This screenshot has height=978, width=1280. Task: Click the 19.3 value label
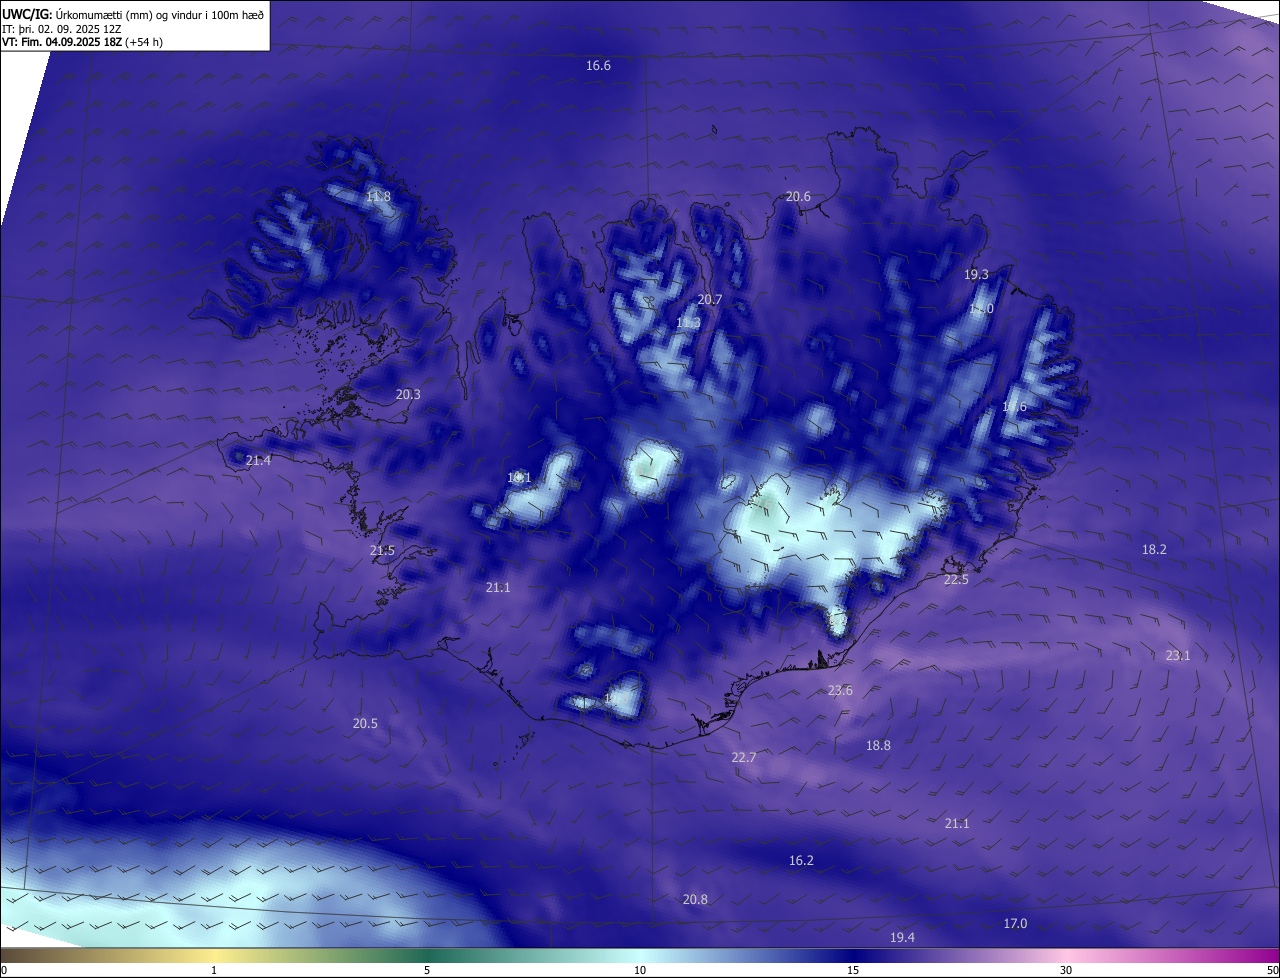point(976,274)
